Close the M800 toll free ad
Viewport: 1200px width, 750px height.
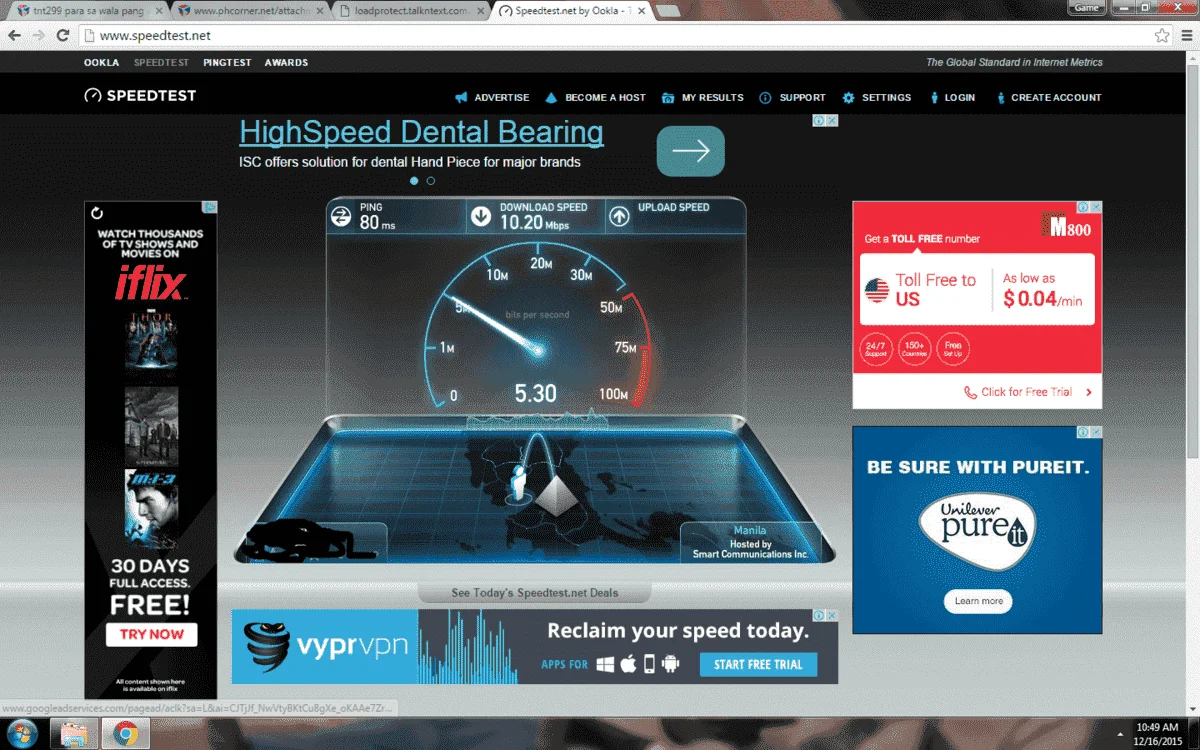[1096, 207]
